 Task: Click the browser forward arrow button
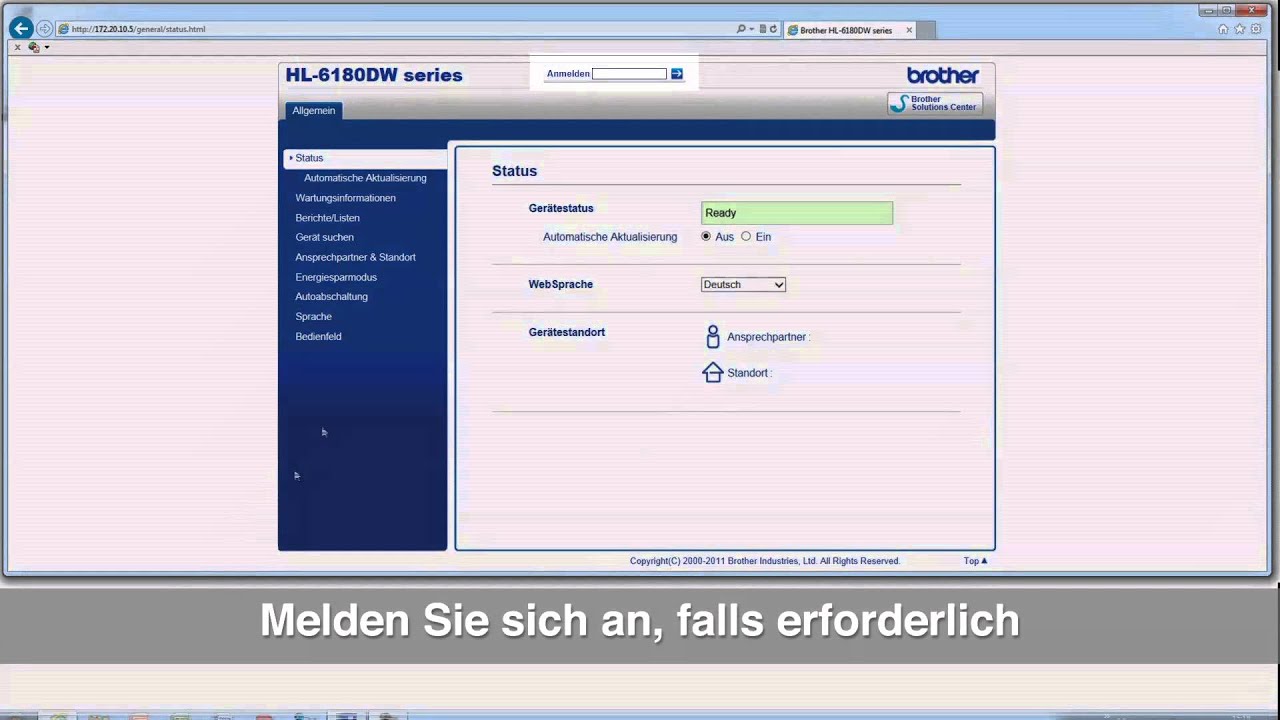click(x=44, y=29)
